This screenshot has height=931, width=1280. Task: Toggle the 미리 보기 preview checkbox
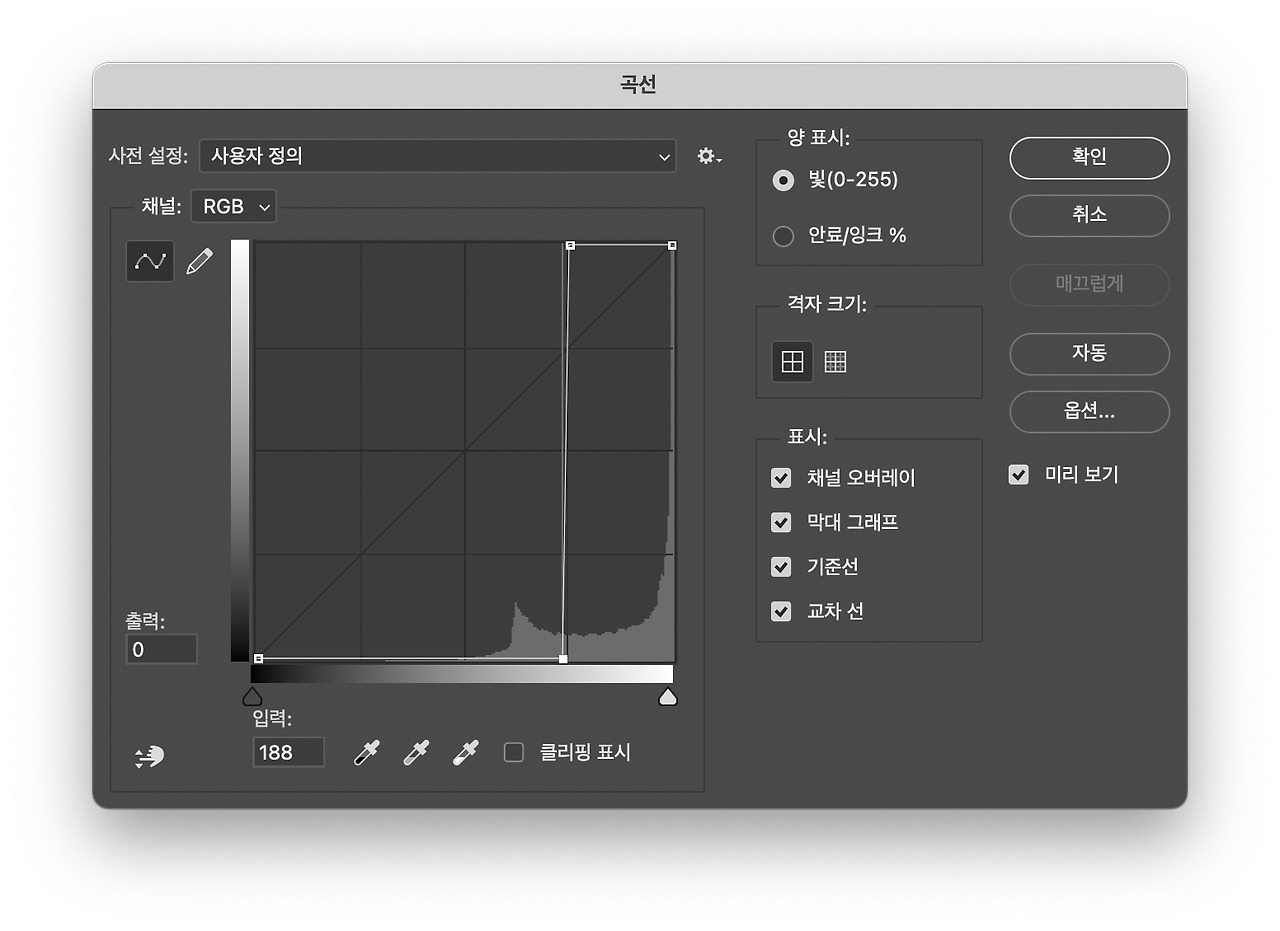click(1018, 475)
